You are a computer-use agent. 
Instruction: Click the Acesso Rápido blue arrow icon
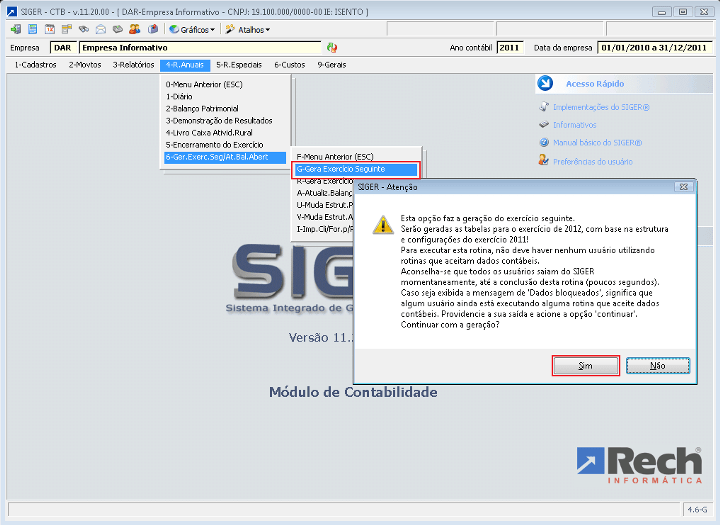click(x=545, y=84)
